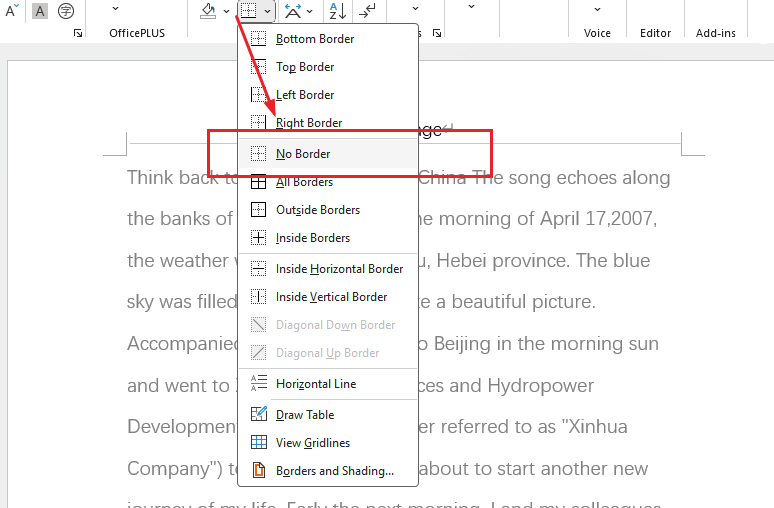Open Borders and Shading dialog
Screen dimensions: 774x508
(328, 470)
